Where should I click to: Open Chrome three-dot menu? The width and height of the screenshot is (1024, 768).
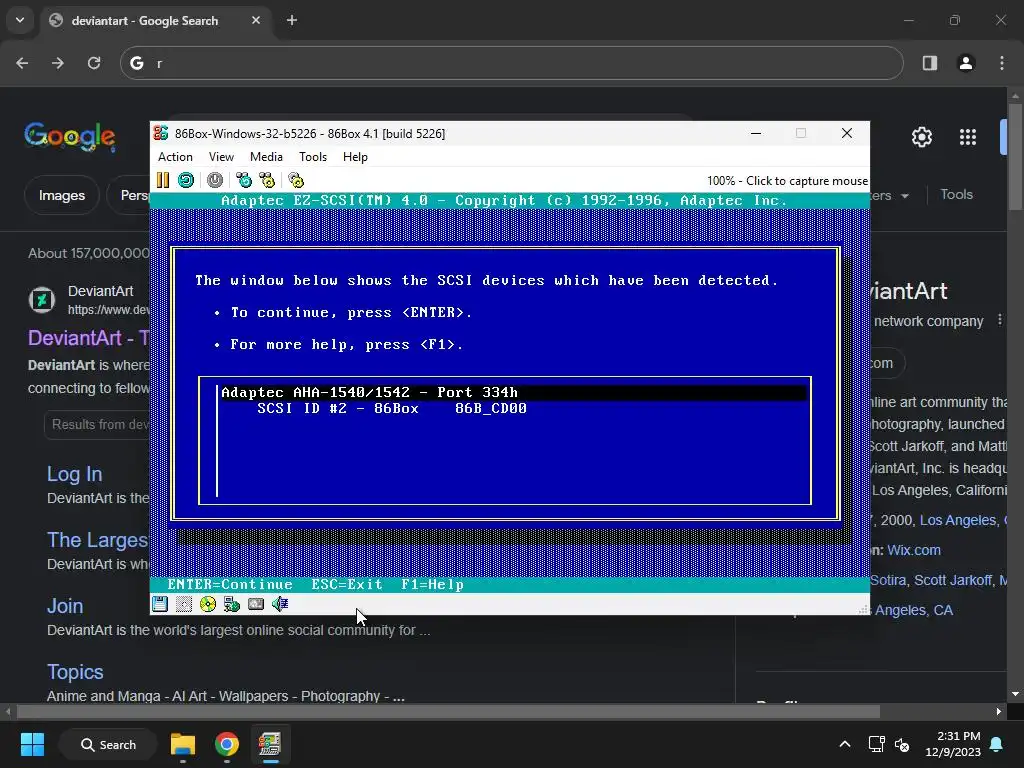1002,63
